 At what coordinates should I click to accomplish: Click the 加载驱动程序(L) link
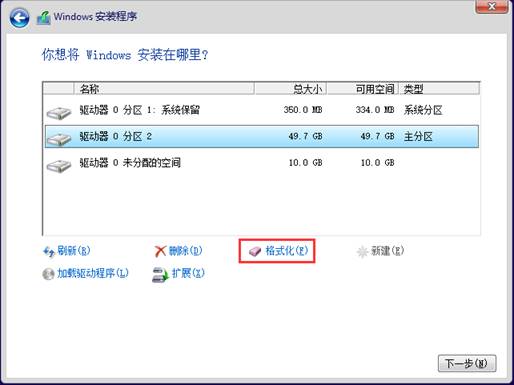93,273
